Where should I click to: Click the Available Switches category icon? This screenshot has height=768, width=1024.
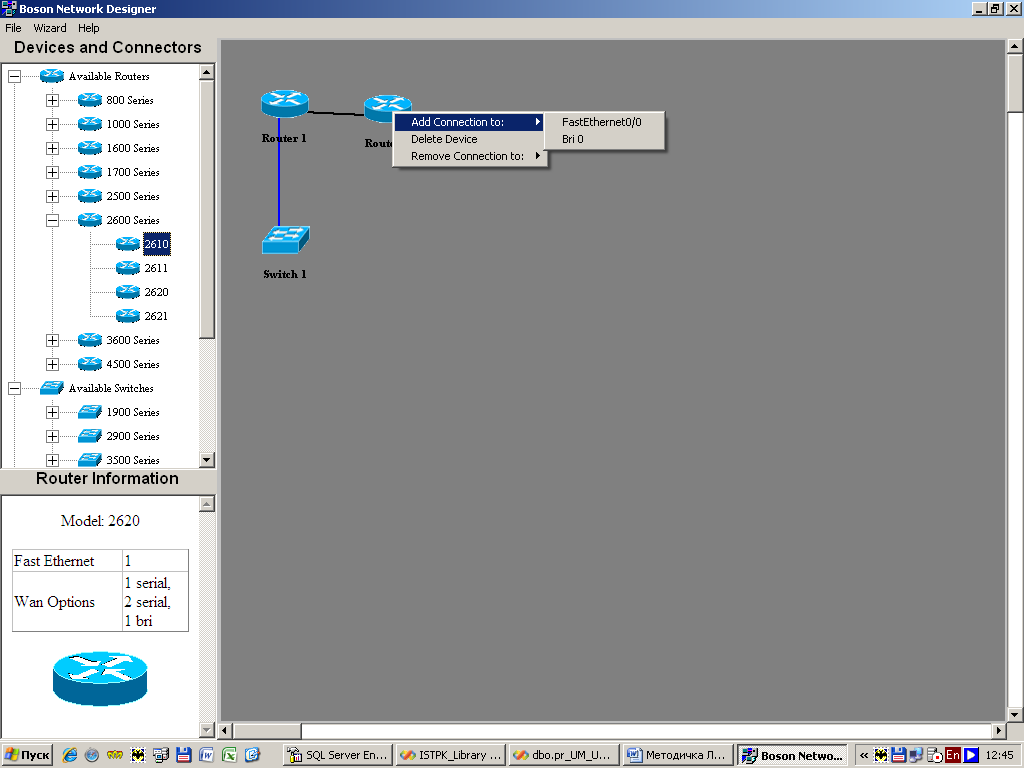(x=52, y=388)
